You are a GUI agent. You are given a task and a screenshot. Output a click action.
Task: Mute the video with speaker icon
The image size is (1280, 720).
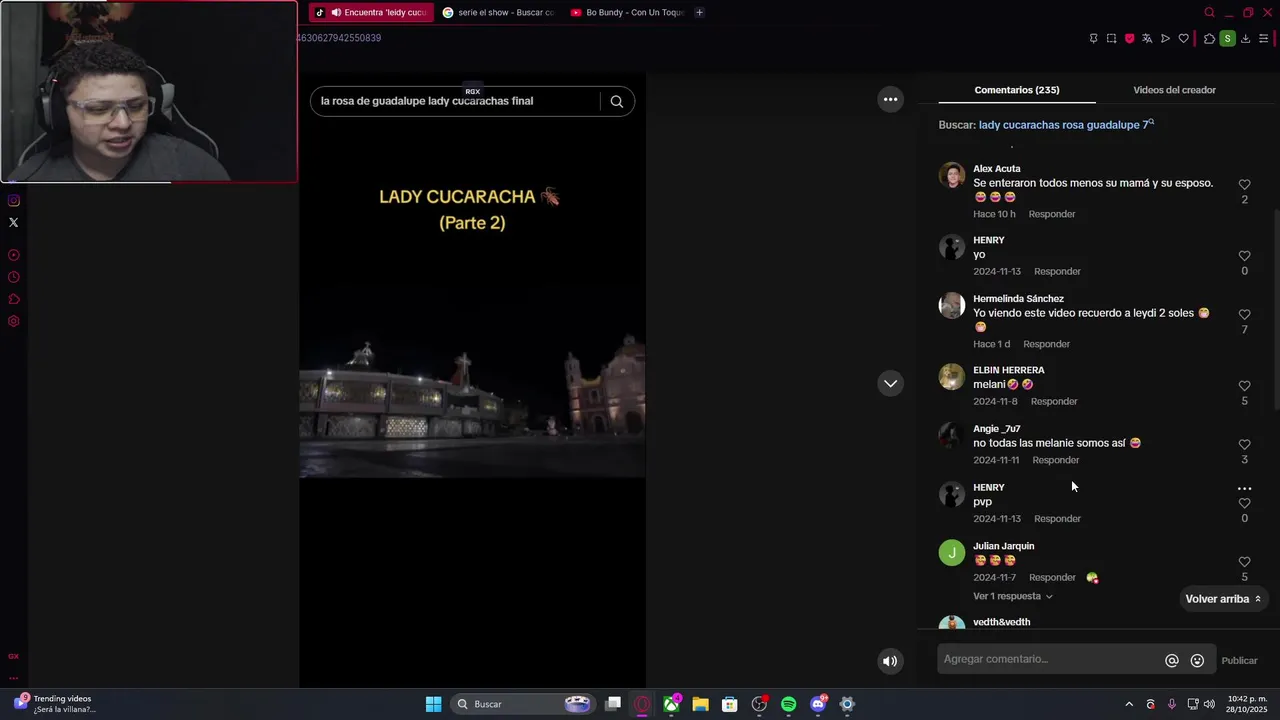890,661
